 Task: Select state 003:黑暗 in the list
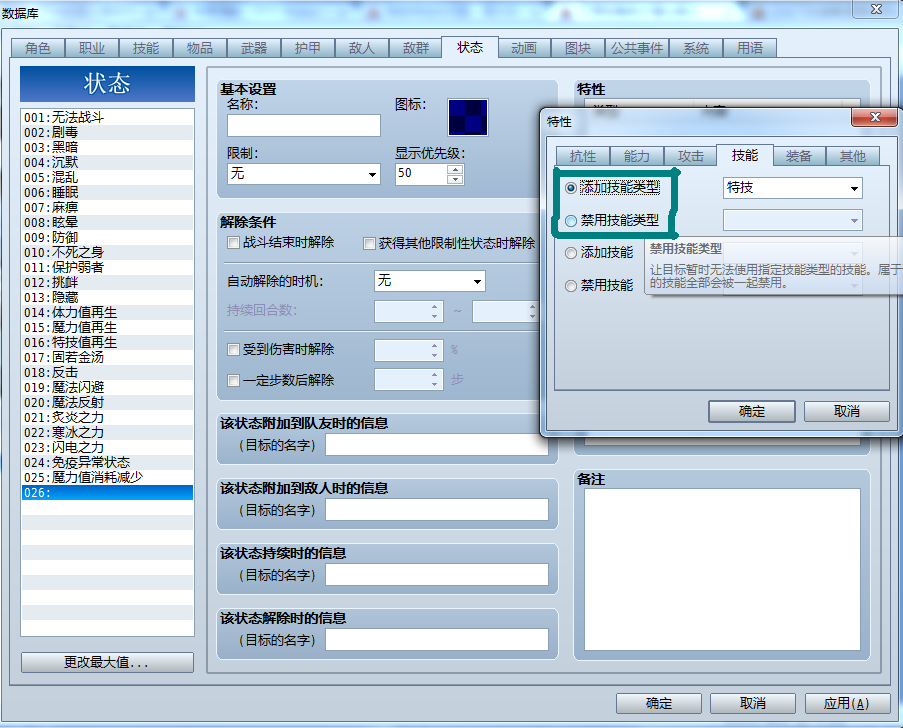[x=107, y=147]
